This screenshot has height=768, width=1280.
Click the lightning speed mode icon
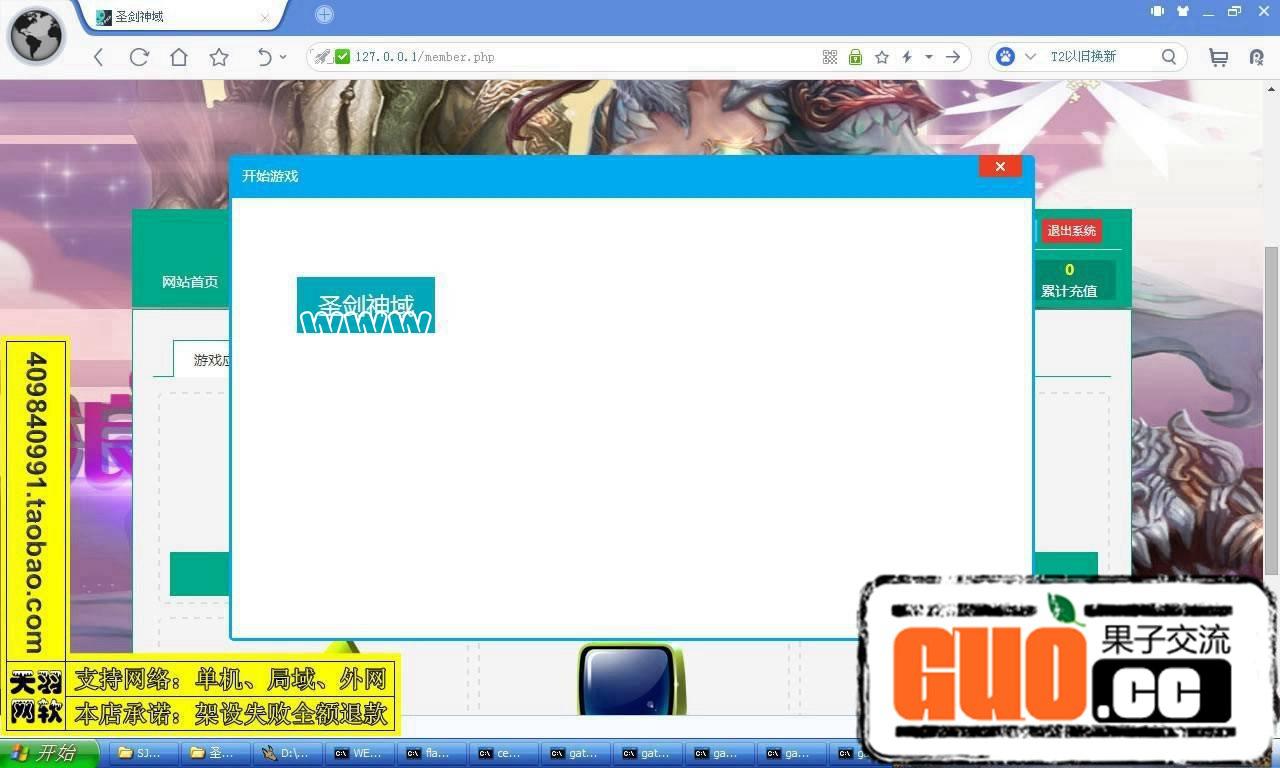point(907,57)
